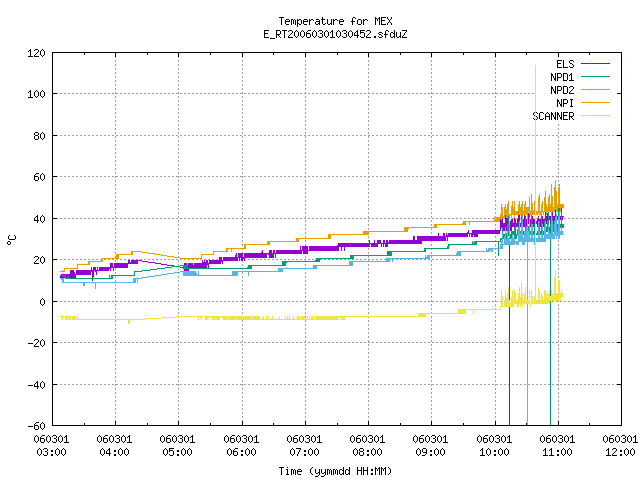This screenshot has height=480, width=640.
Task: Click the 060301 05:00 time tick label
Action: tap(177, 446)
